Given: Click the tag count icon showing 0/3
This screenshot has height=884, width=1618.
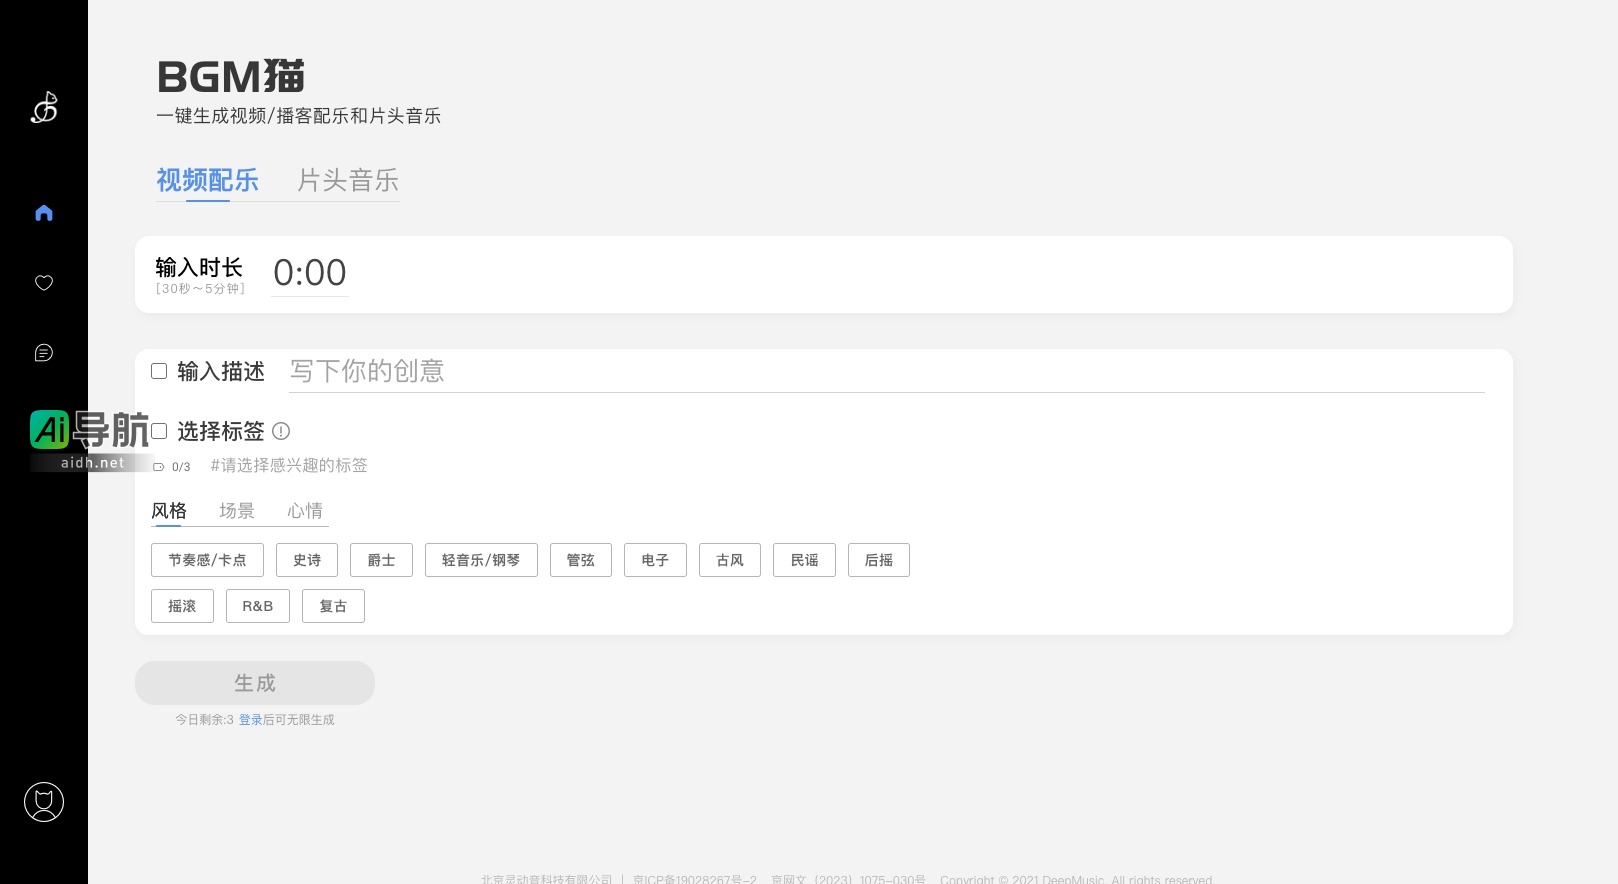Looking at the screenshot, I should 159,467.
